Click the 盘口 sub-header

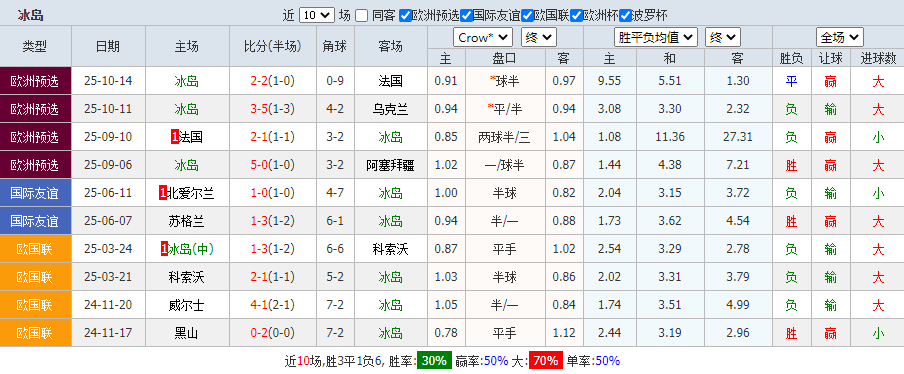(504, 58)
